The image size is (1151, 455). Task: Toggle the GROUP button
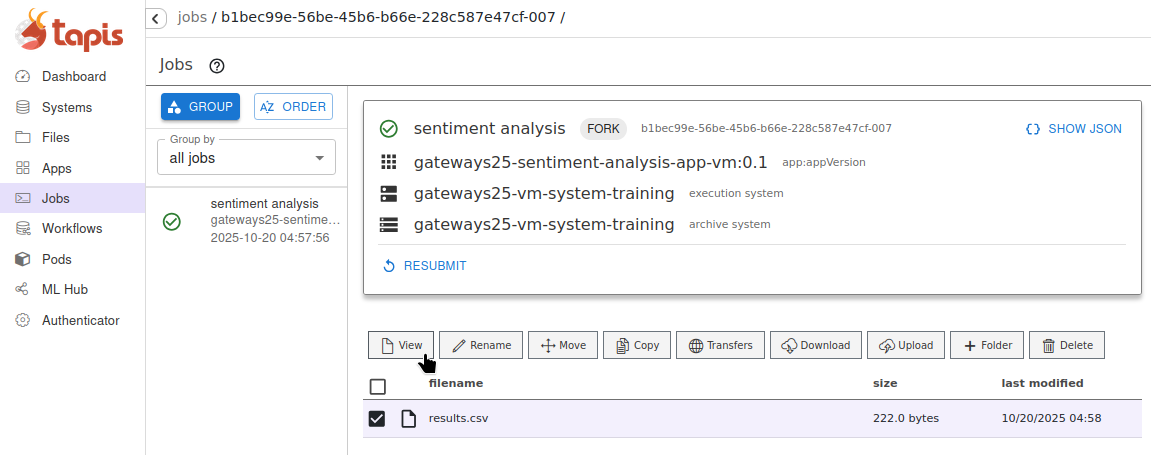coord(200,107)
